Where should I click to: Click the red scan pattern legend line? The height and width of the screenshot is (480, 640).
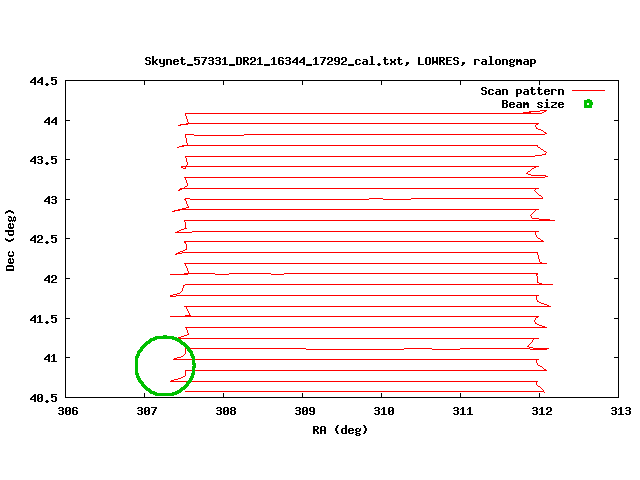pos(588,91)
